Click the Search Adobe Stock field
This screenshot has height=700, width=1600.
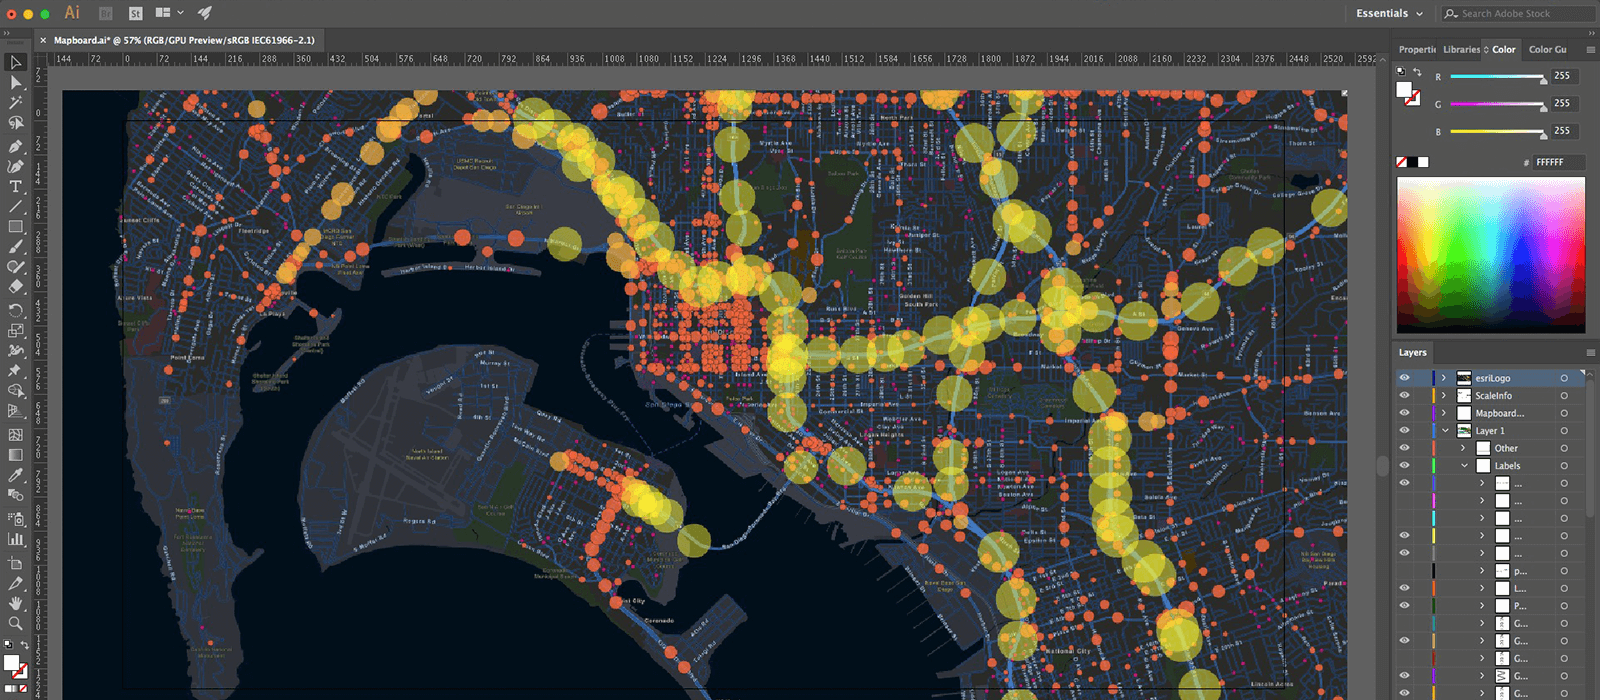coord(1515,13)
